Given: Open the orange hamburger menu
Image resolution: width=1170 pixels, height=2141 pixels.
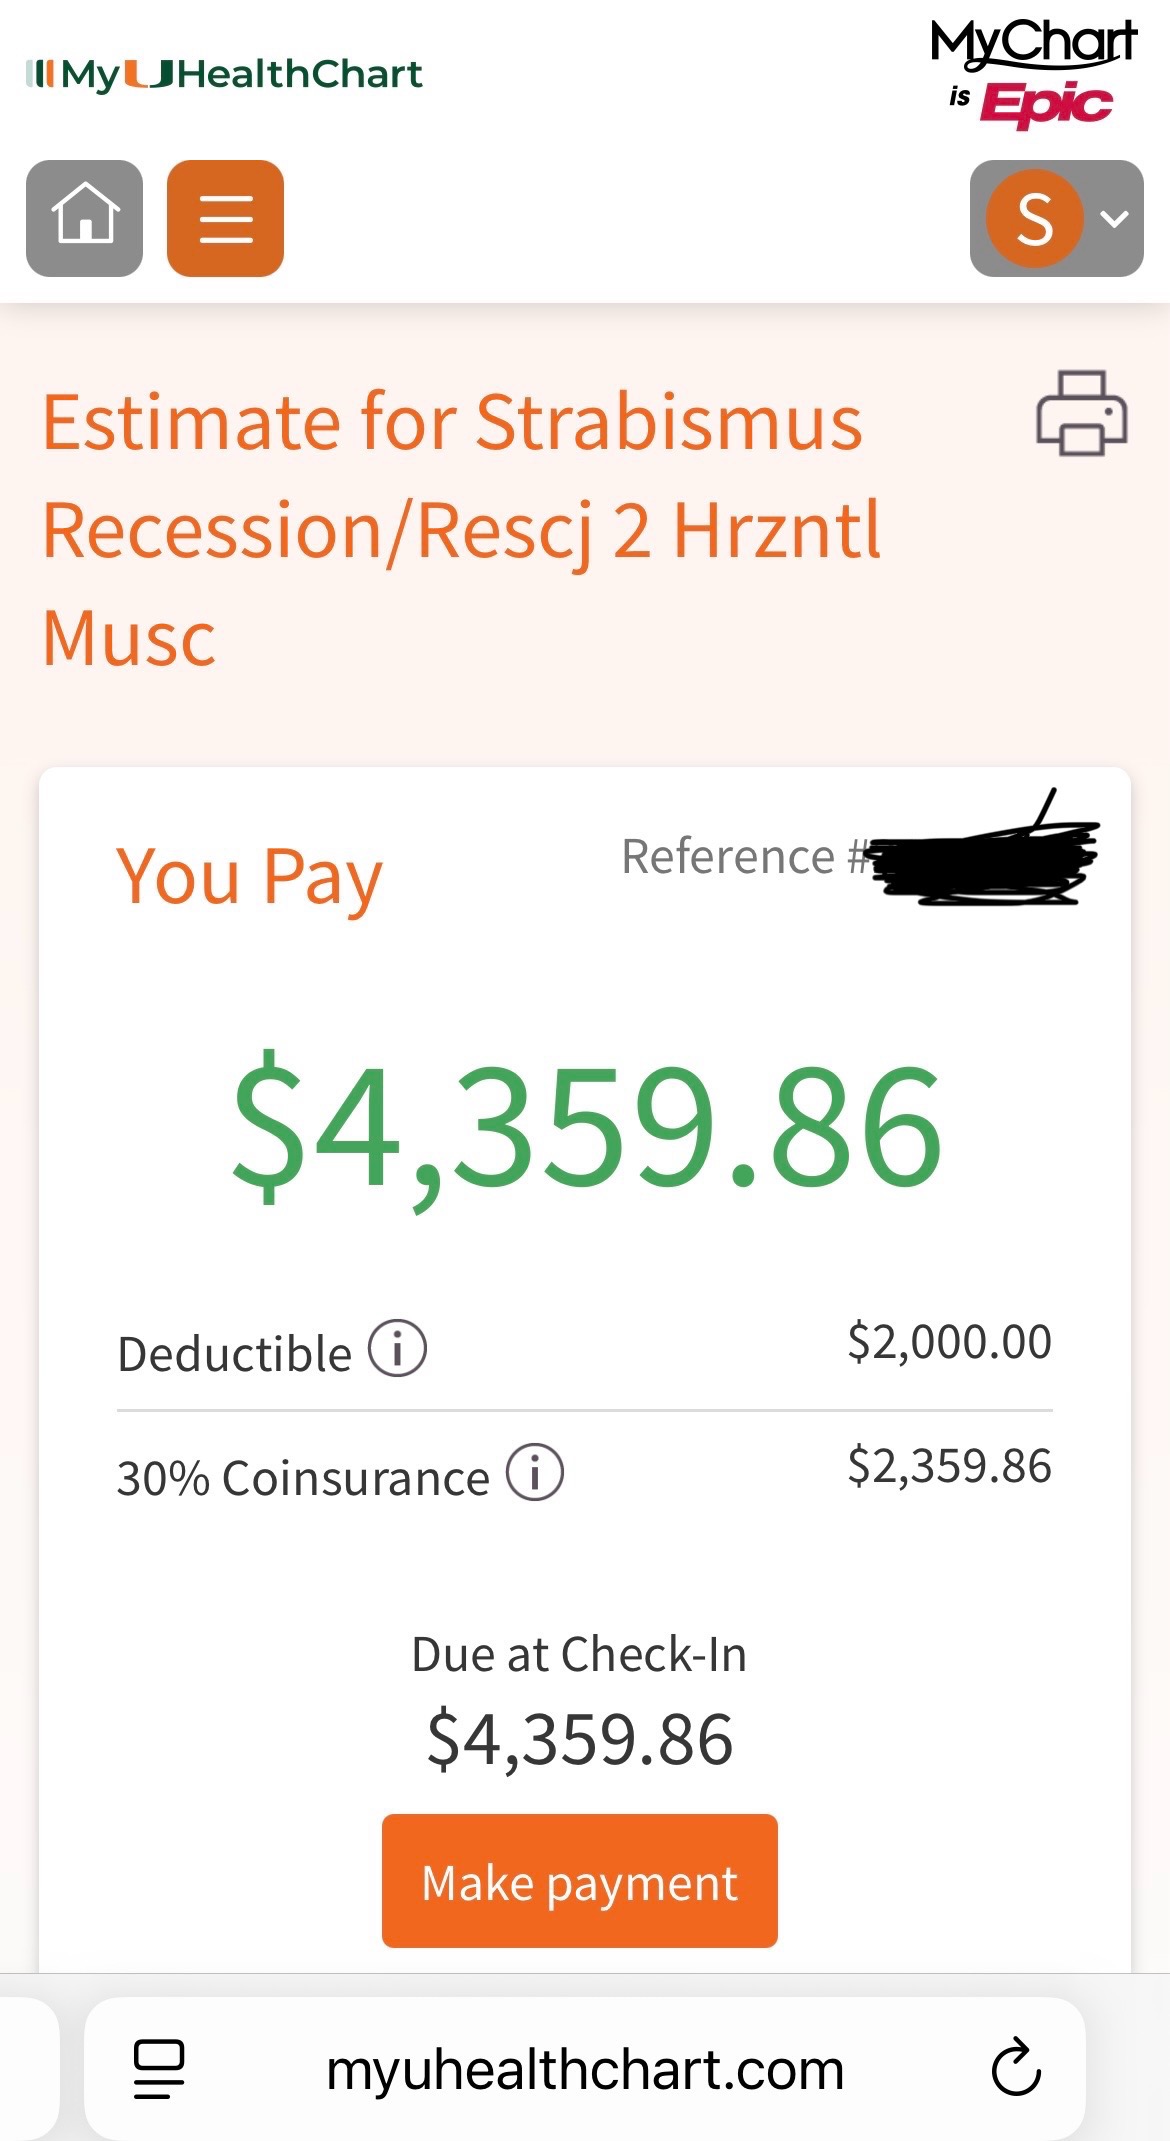Looking at the screenshot, I should [x=225, y=218].
